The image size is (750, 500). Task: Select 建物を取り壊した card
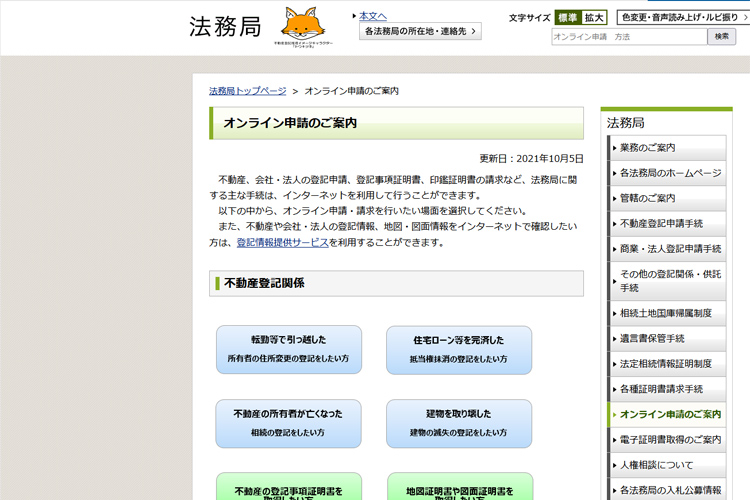point(459,424)
